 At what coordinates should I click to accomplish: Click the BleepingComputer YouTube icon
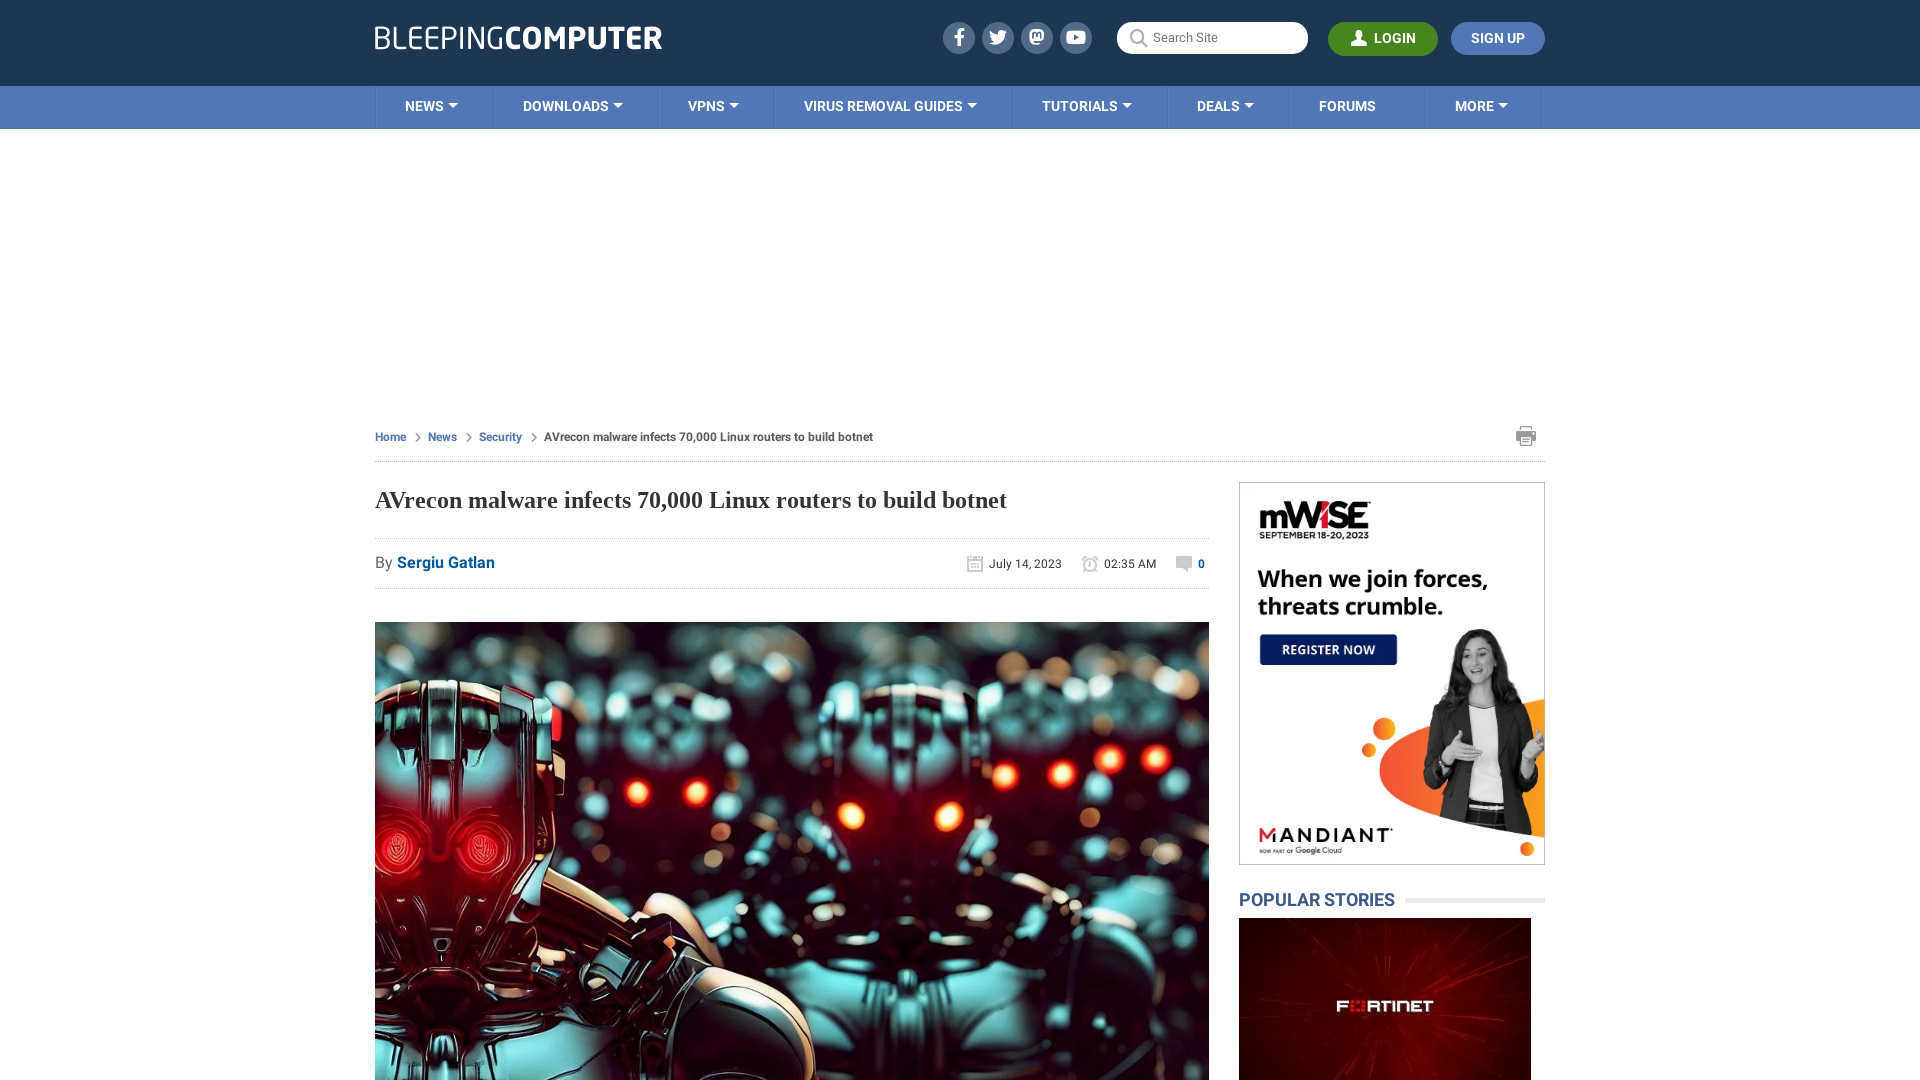[1075, 37]
